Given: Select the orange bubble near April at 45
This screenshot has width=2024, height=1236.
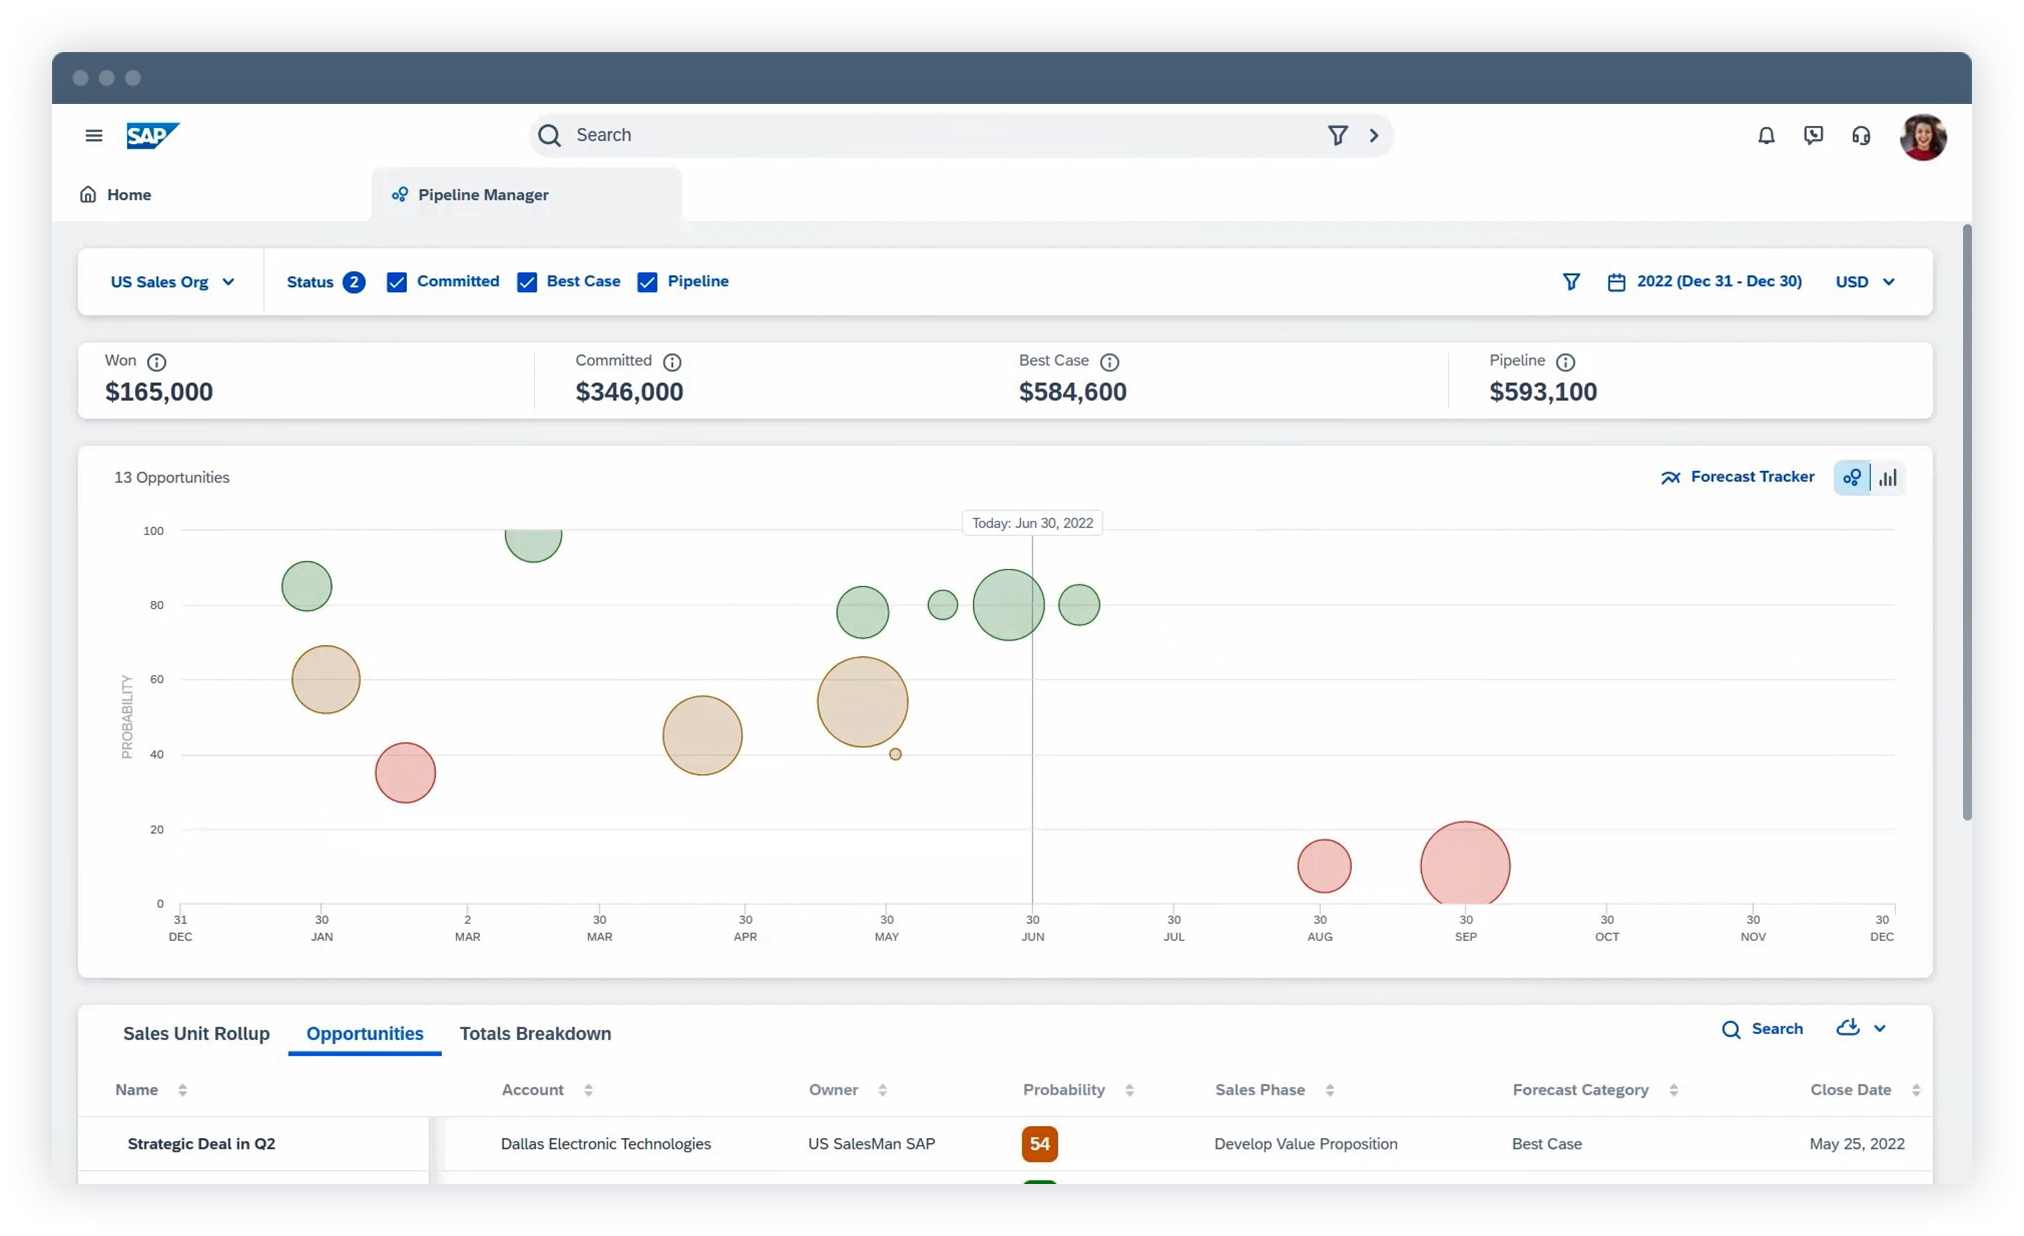Looking at the screenshot, I should (702, 735).
